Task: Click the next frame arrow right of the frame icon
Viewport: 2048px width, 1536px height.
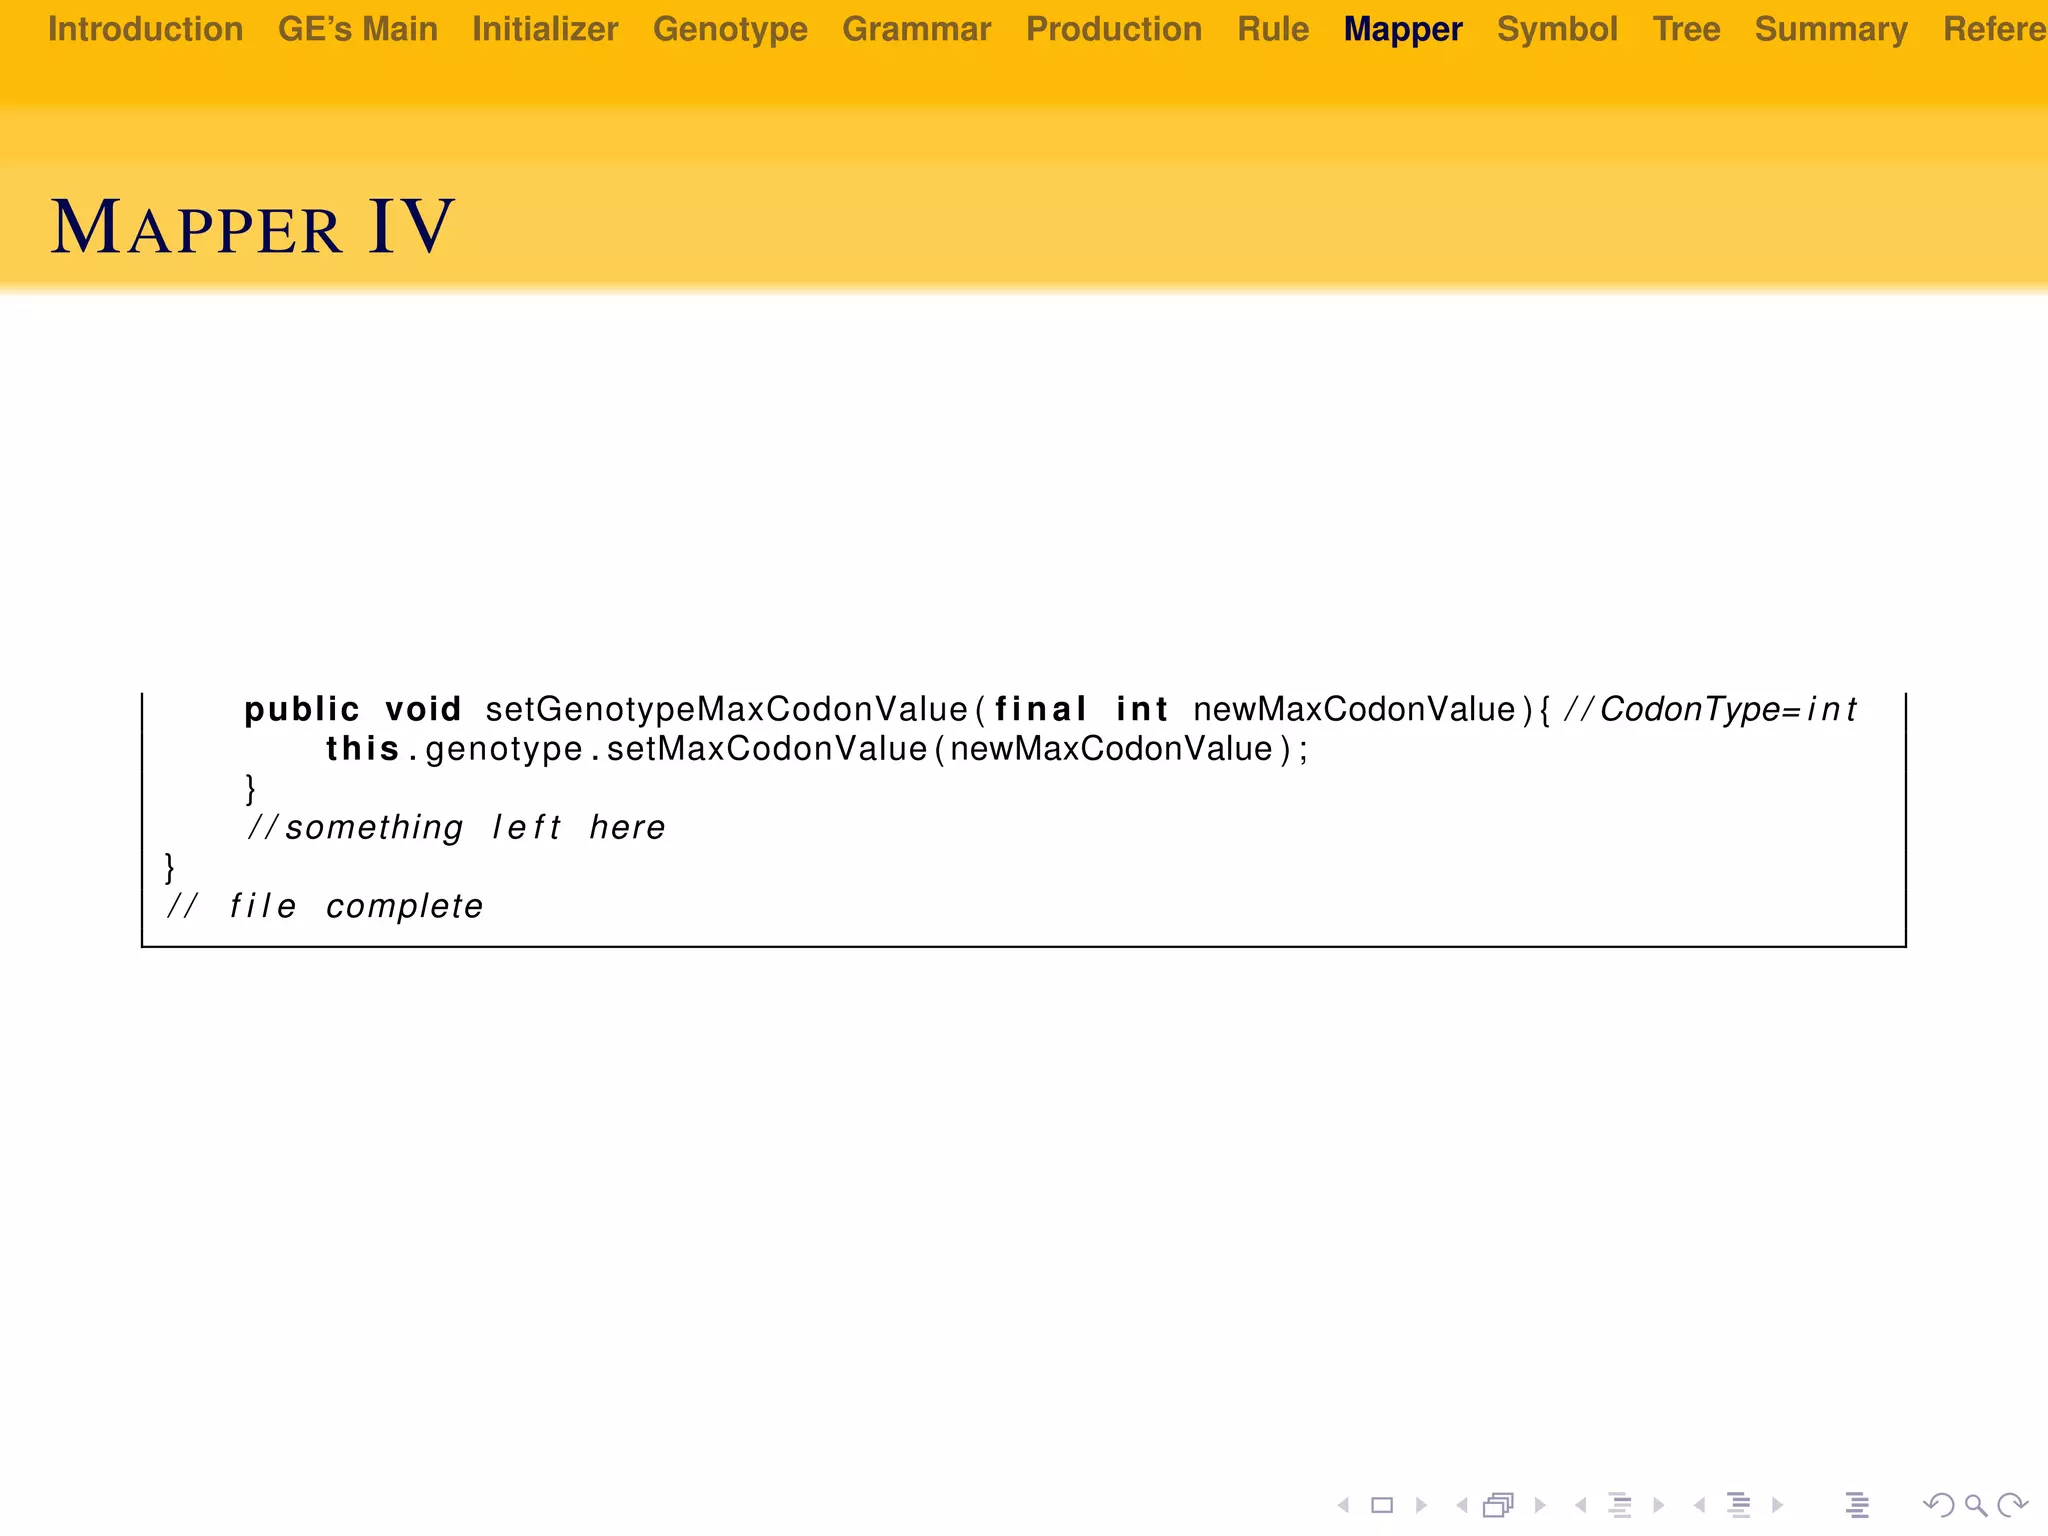Action: (1540, 1505)
